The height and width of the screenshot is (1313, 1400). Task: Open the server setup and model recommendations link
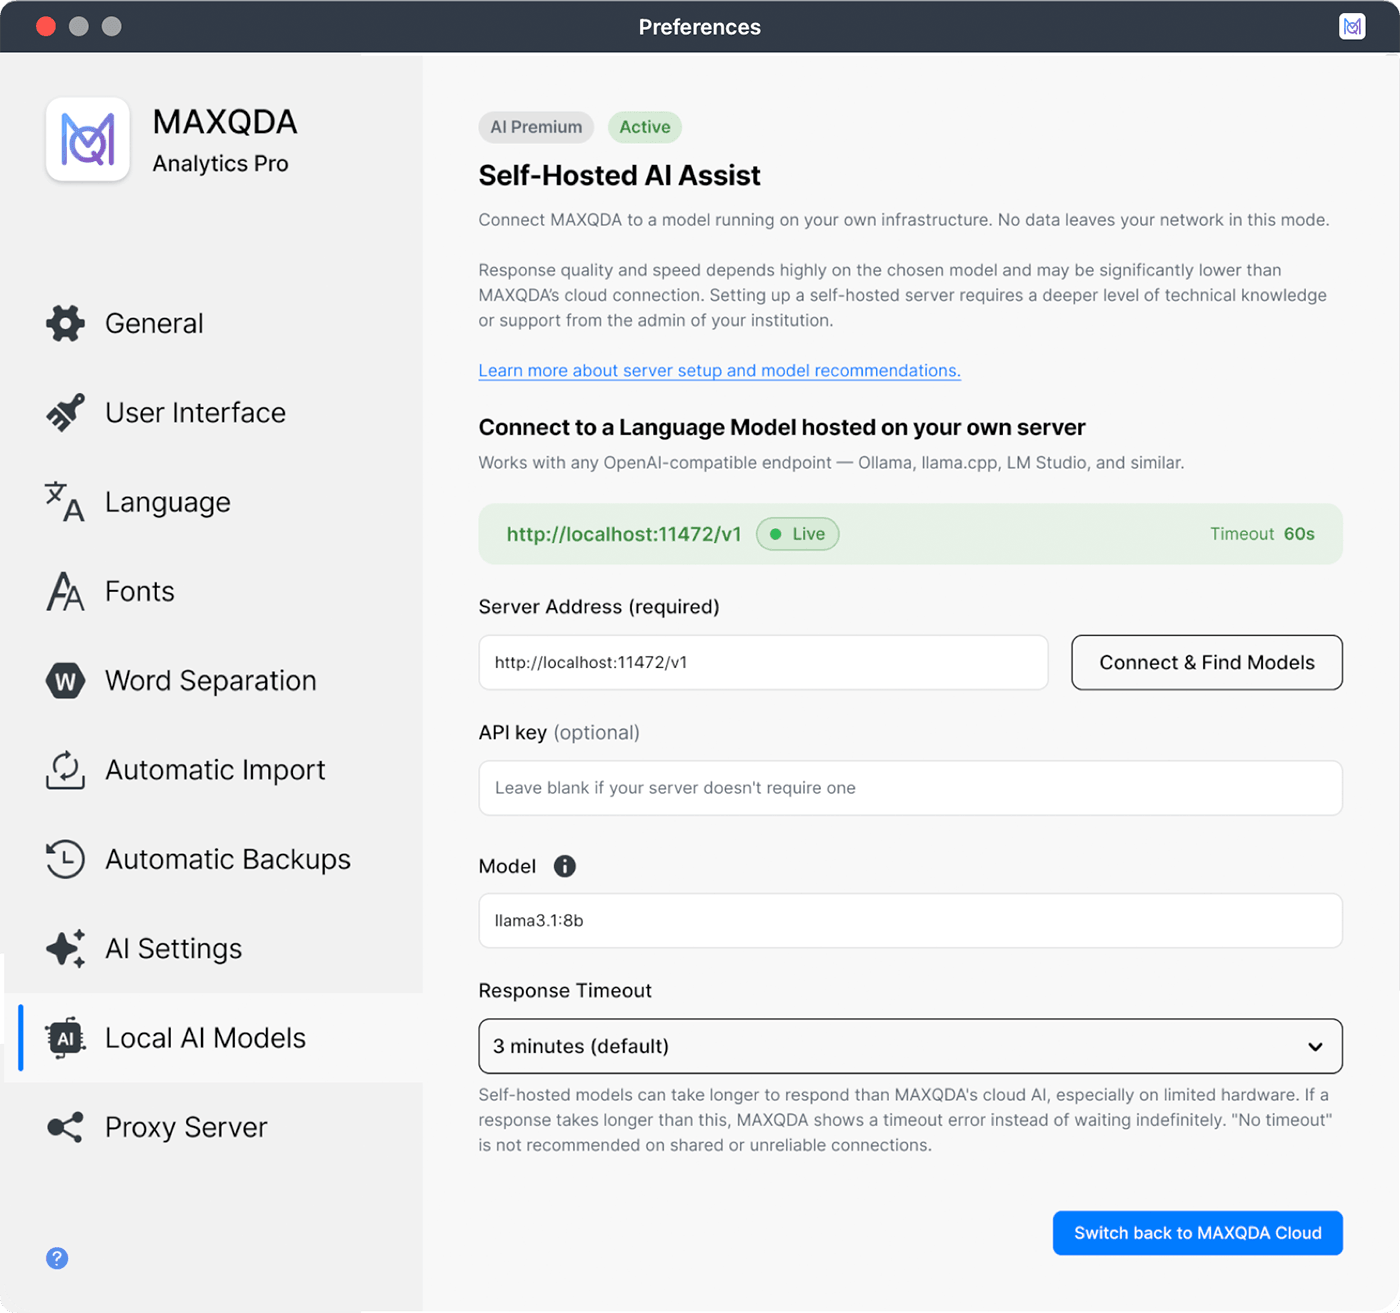click(720, 370)
